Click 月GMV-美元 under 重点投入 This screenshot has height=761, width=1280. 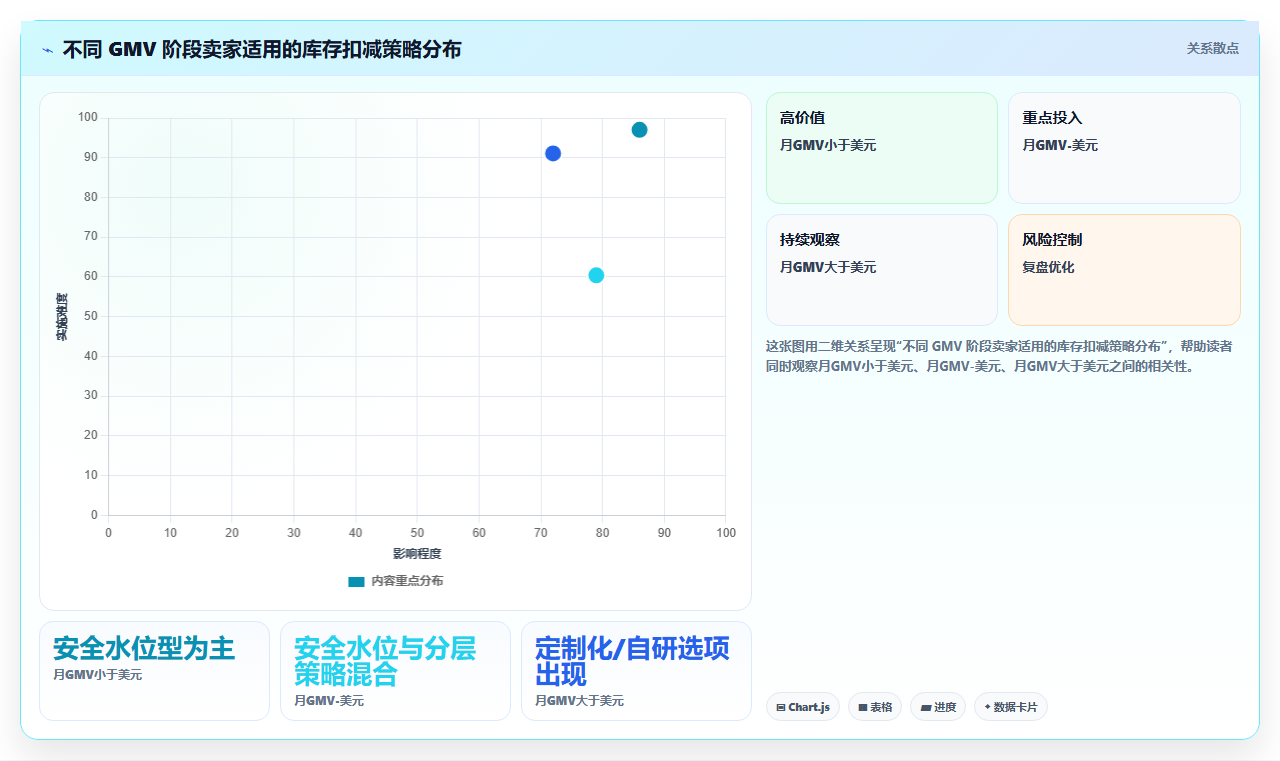tap(1060, 145)
